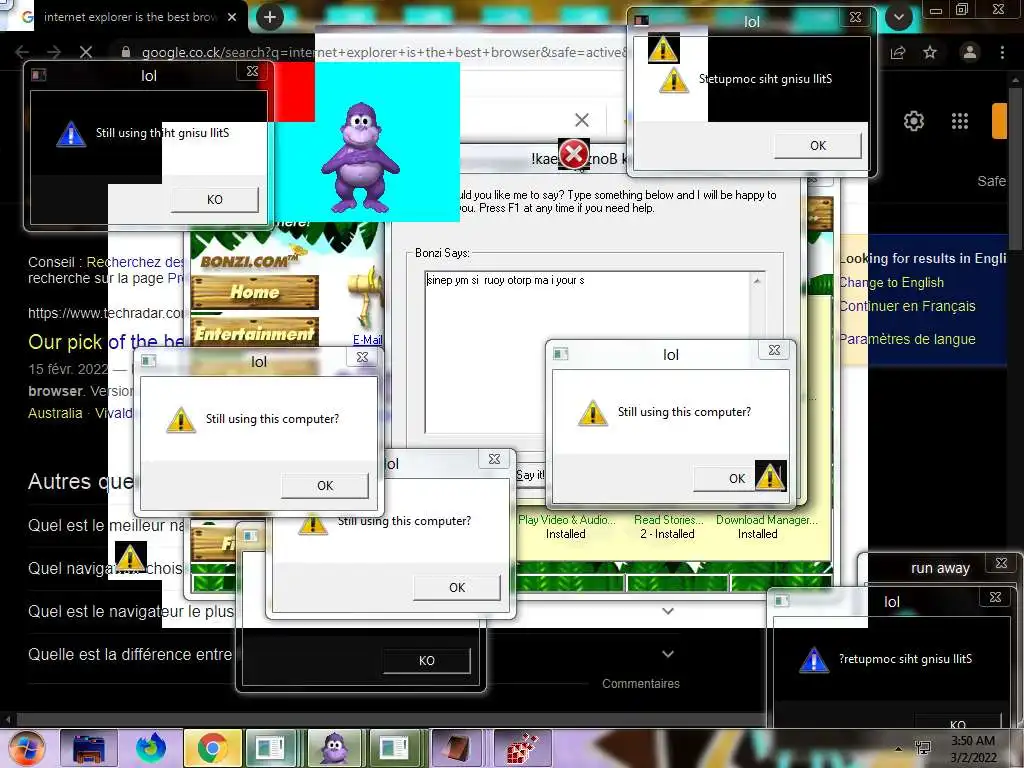Viewport: 1024px width, 768px height.
Task: Open the Read Stories... link
Action: click(668, 520)
